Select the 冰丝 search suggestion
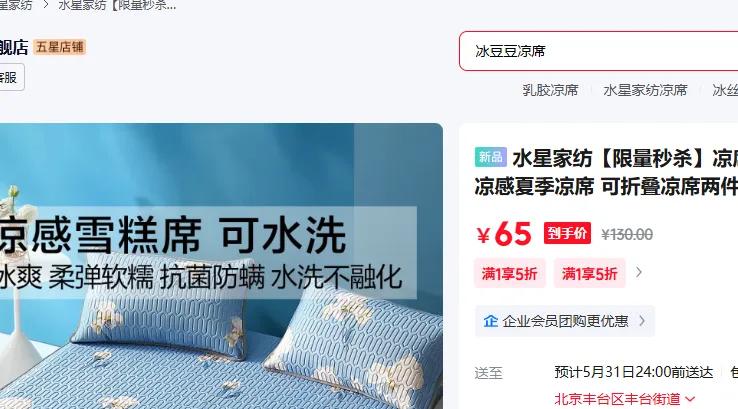The image size is (738, 409). pyautogui.click(x=725, y=90)
